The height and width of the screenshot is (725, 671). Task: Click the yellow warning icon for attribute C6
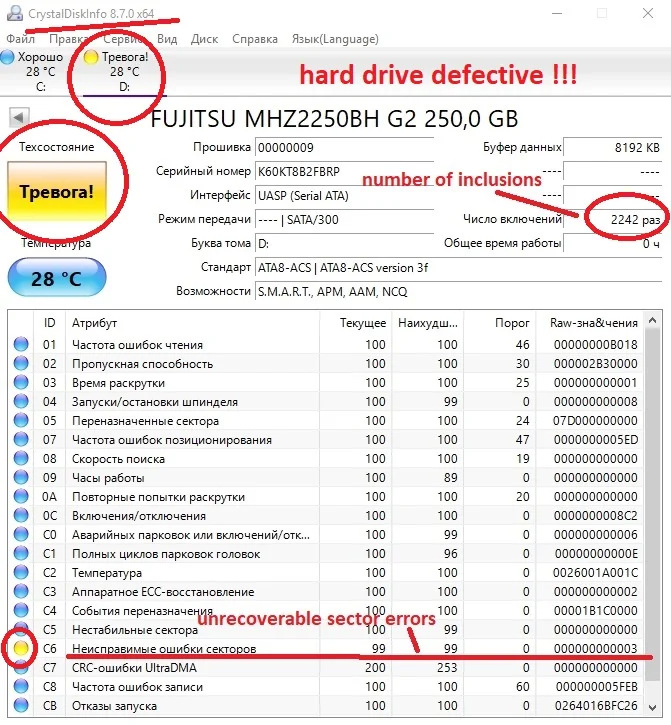pyautogui.click(x=21, y=648)
